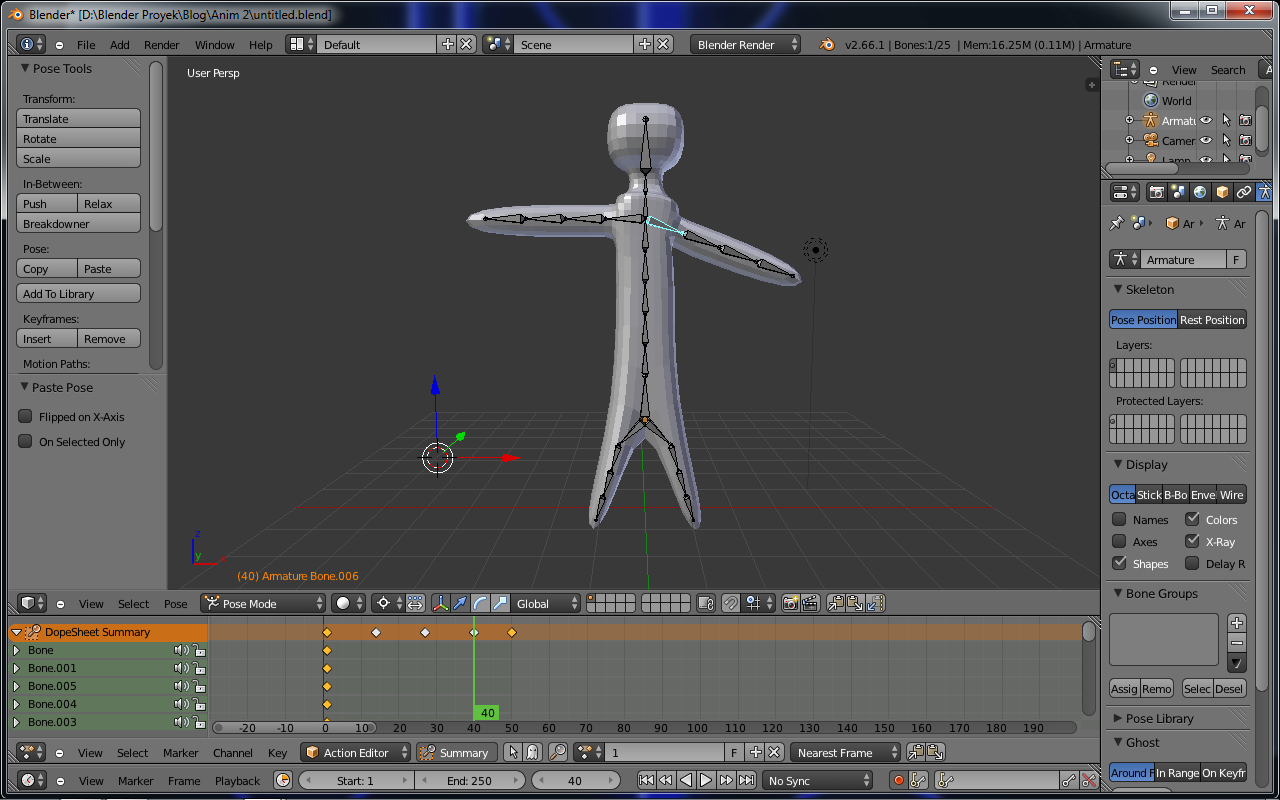Select the Armature icon in outliner
Image resolution: width=1280 pixels, height=800 pixels.
pos(1151,120)
